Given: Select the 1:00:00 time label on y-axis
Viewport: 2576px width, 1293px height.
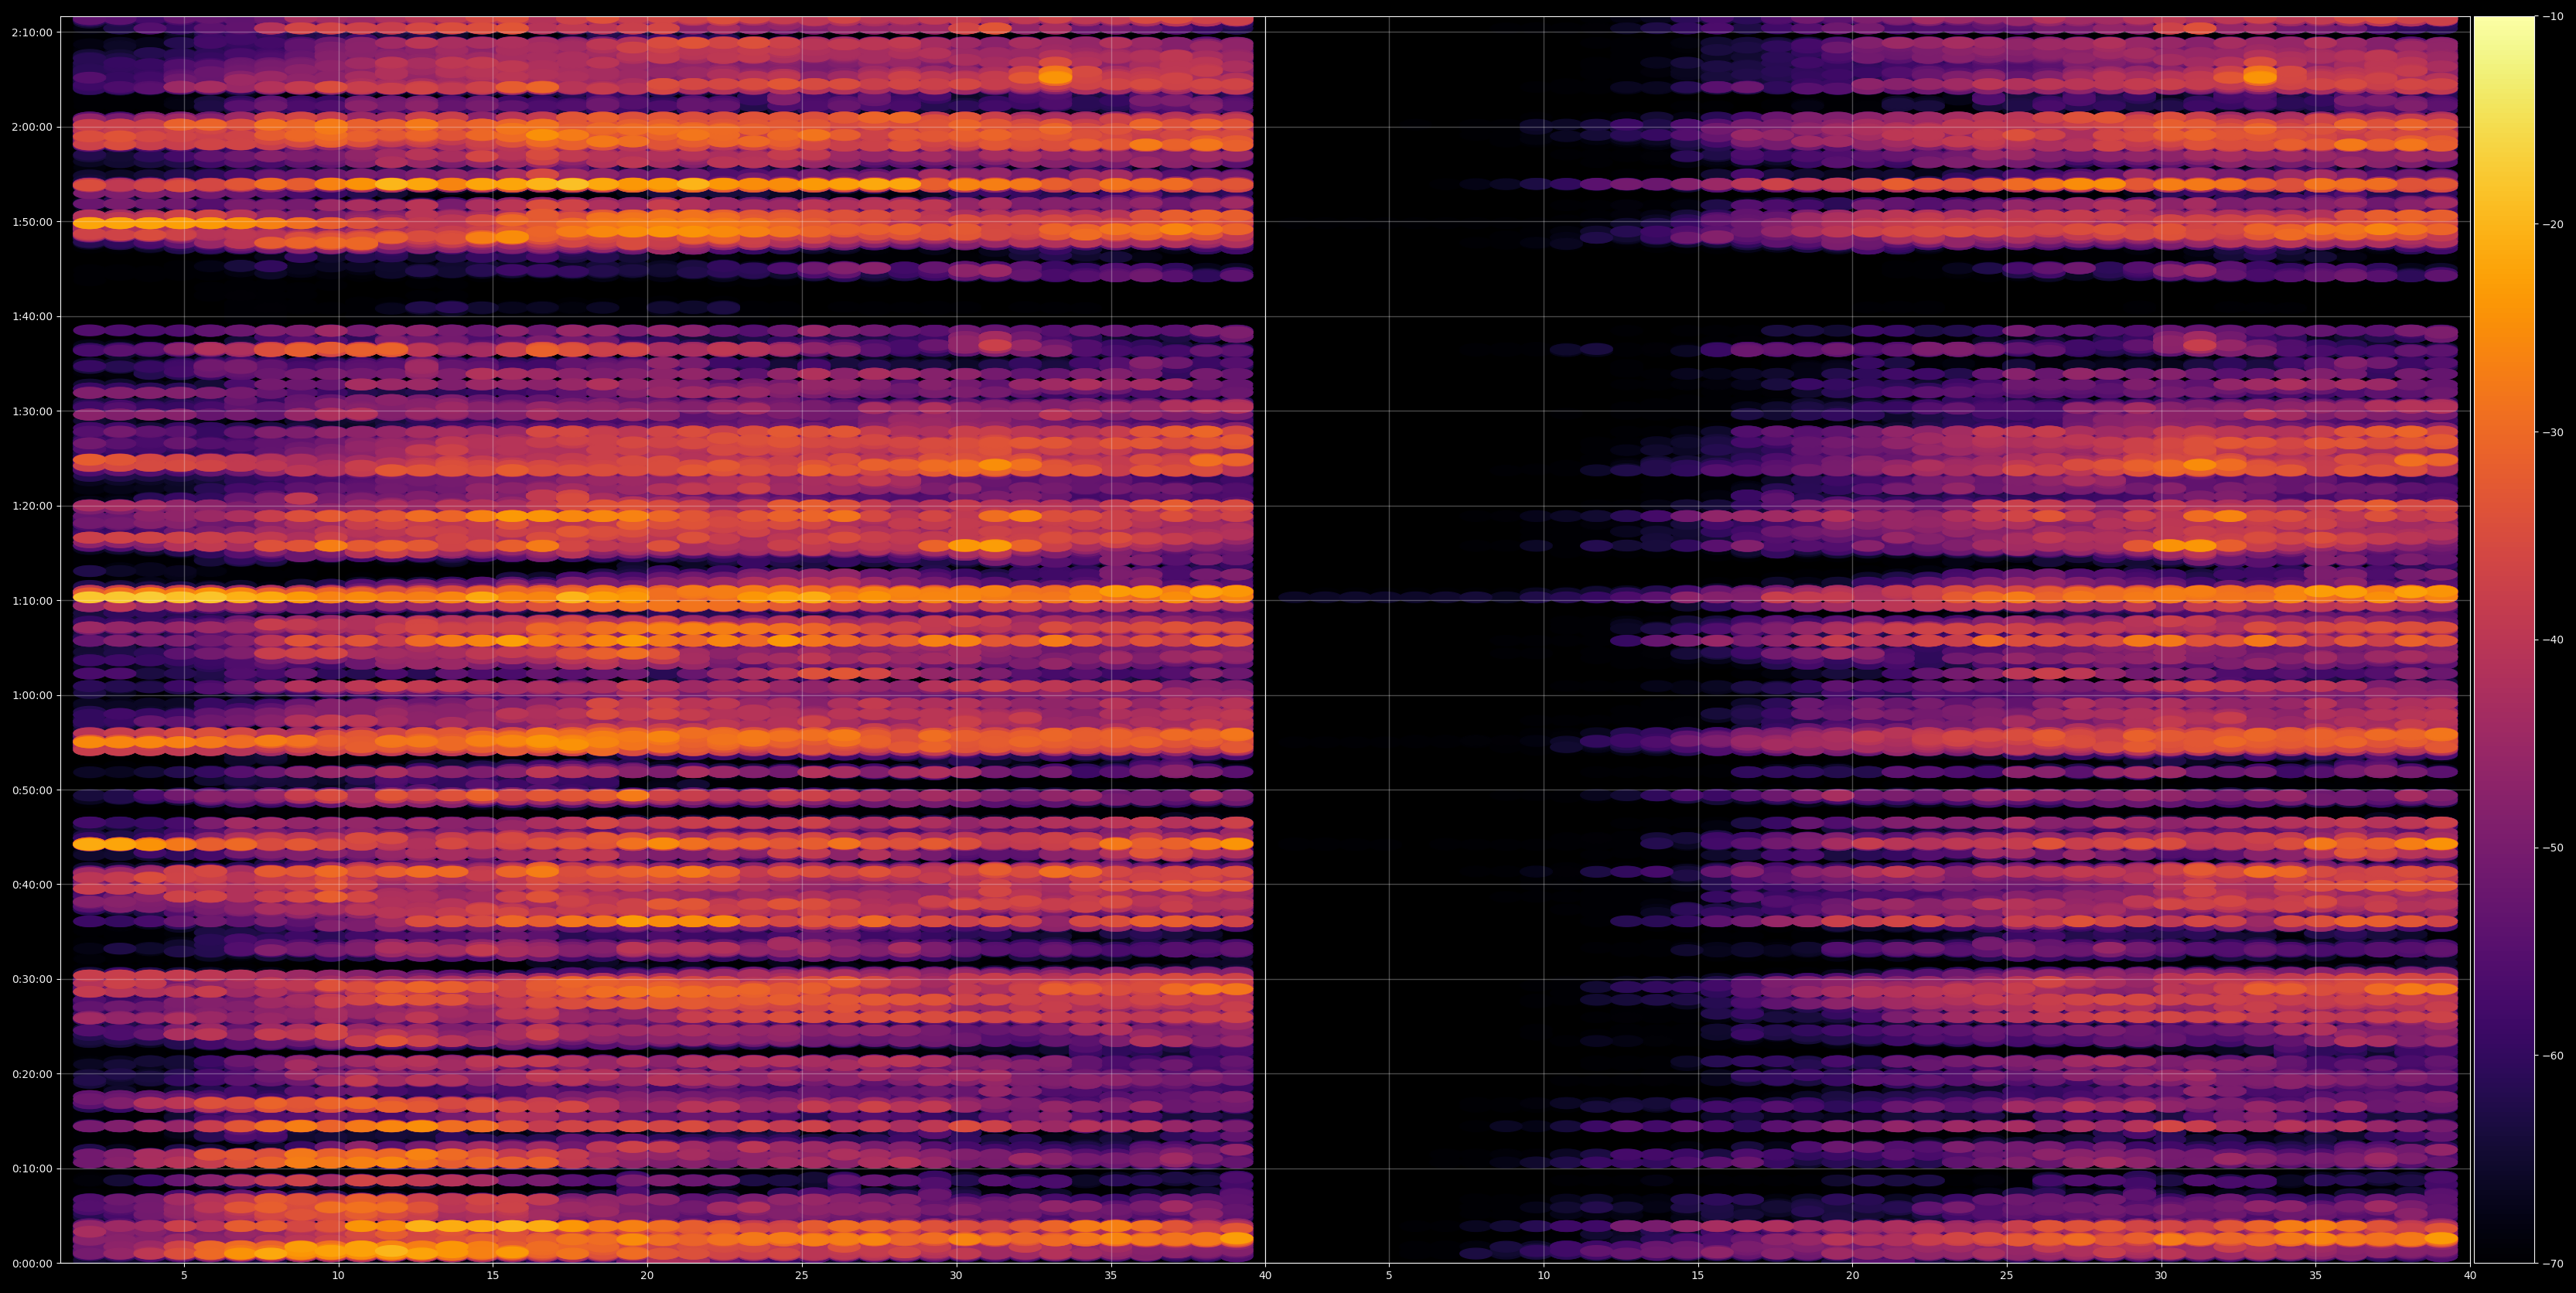Looking at the screenshot, I should click(x=32, y=695).
